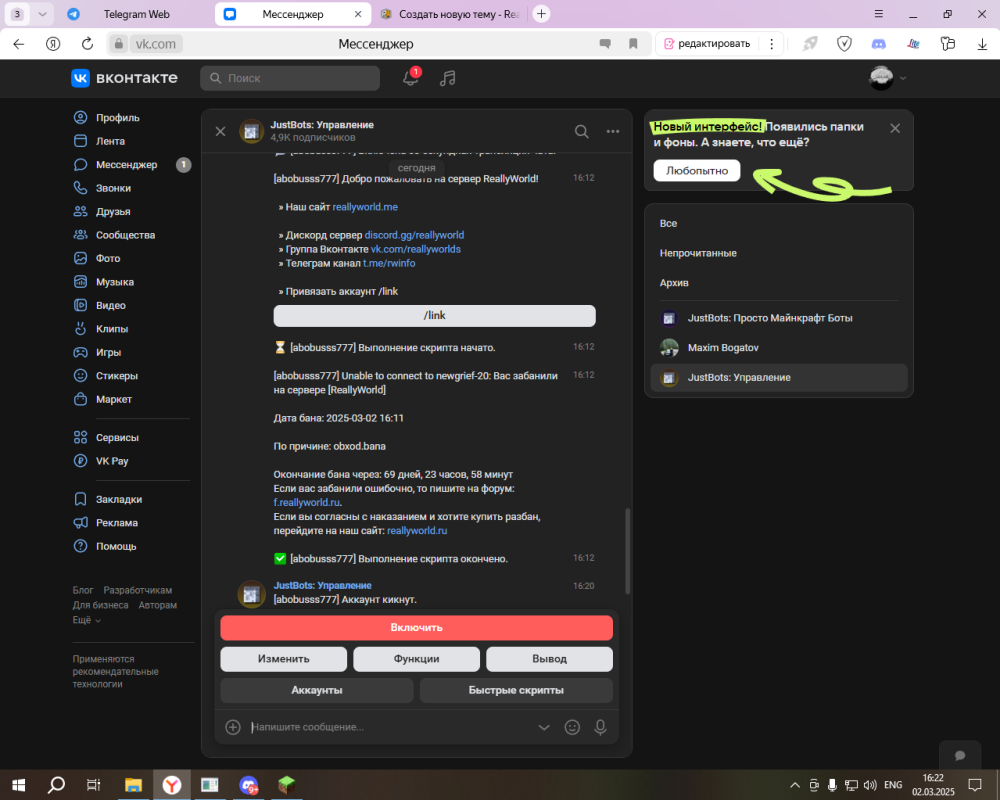
Task: Open reallyworld.me site link
Action: [365, 207]
